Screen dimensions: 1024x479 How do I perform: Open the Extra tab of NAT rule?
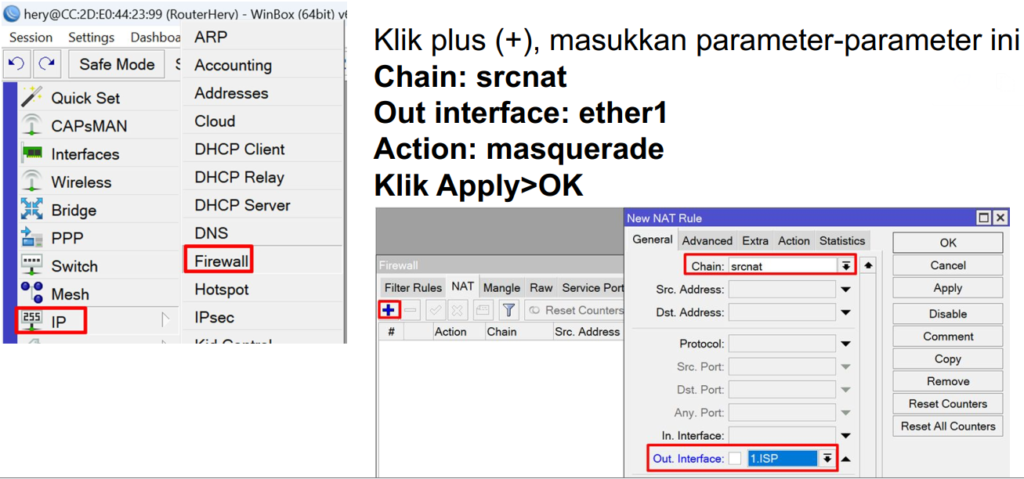point(755,241)
